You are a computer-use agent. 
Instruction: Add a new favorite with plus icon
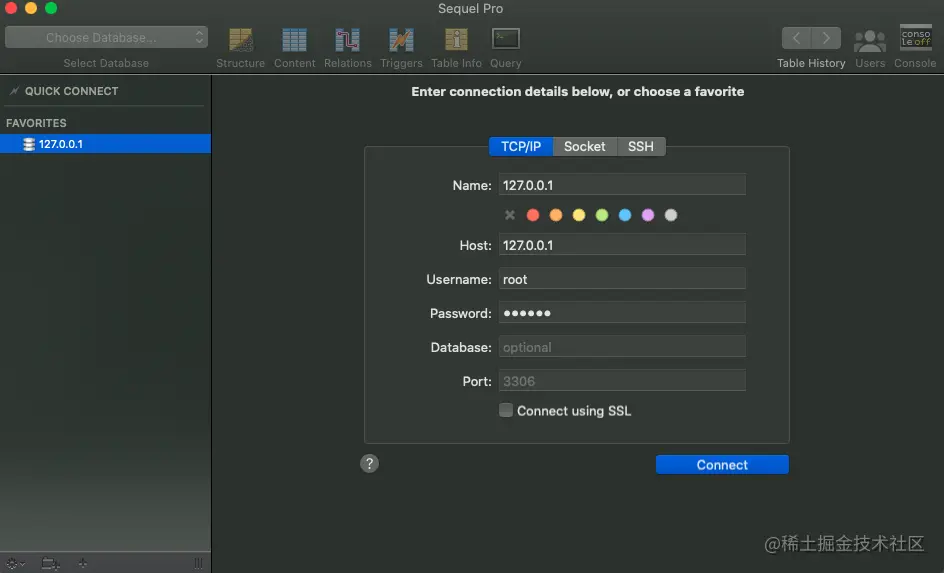82,563
